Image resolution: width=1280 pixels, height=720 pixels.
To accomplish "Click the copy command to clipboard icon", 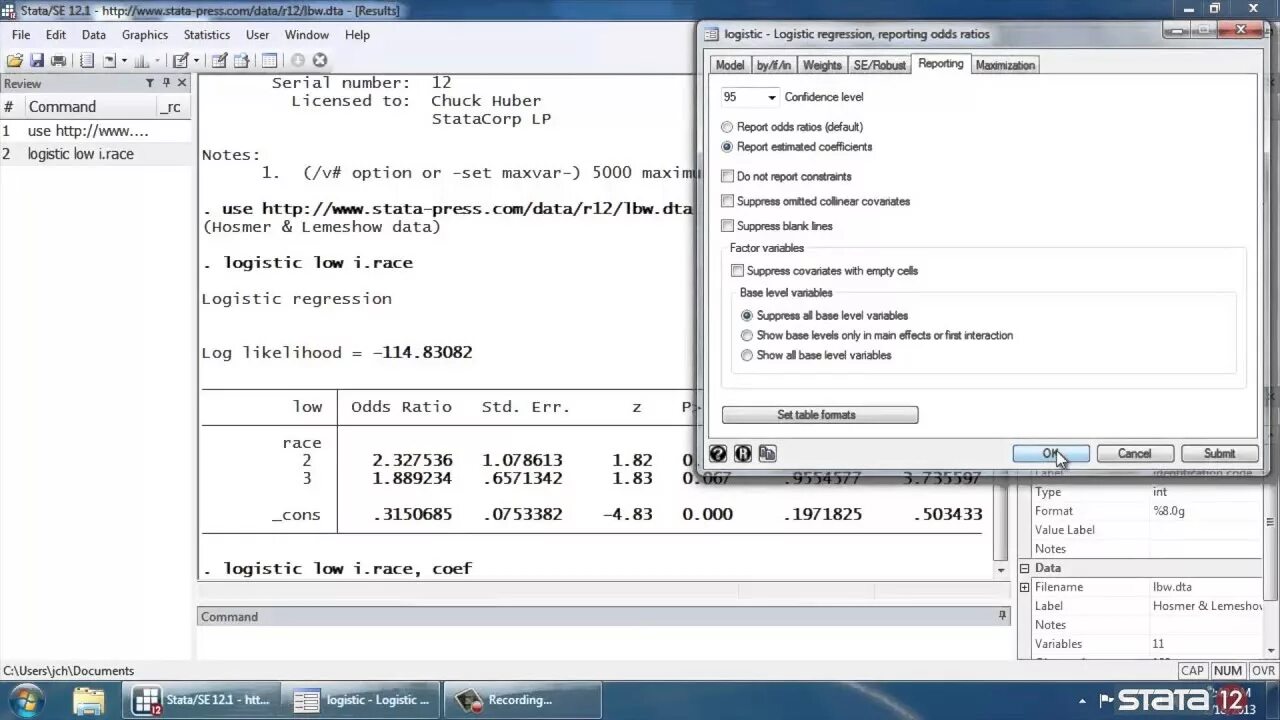I will pos(767,453).
